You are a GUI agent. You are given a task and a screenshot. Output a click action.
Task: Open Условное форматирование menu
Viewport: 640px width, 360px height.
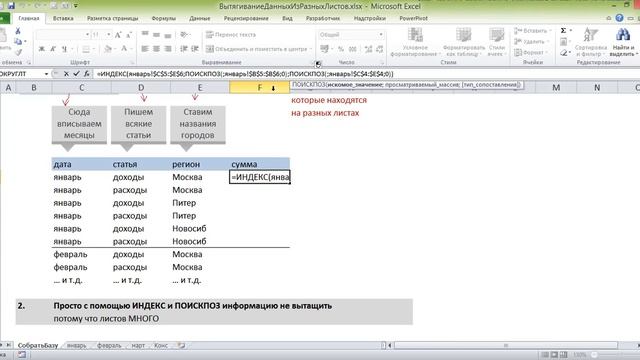click(415, 42)
